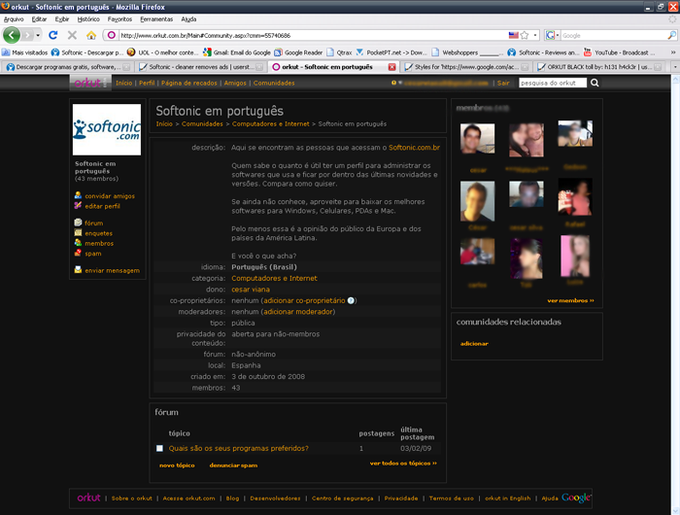Switch to the Descargar programas gratis tab
The image size is (680, 515).
click(68, 67)
